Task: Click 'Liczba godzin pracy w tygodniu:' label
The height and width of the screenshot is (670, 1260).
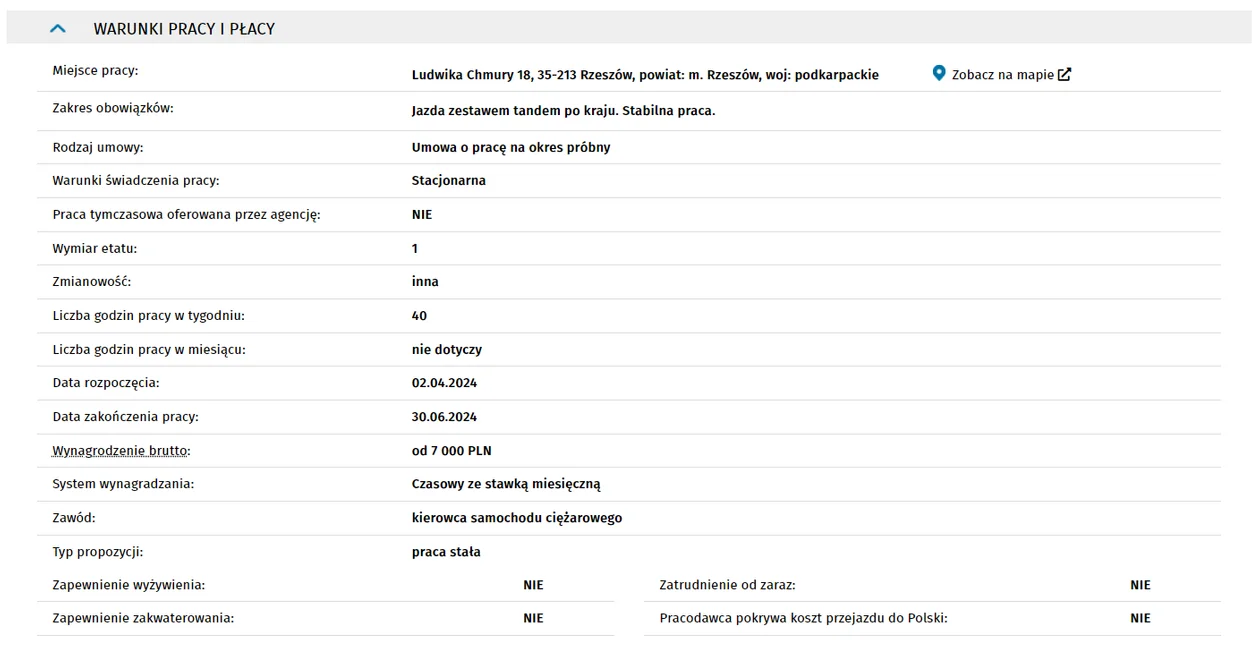Action: (x=149, y=316)
